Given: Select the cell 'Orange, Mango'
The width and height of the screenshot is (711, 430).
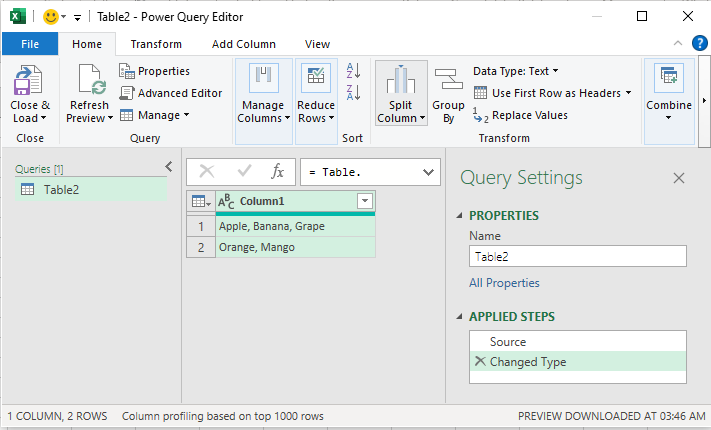Looking at the screenshot, I should pos(295,247).
